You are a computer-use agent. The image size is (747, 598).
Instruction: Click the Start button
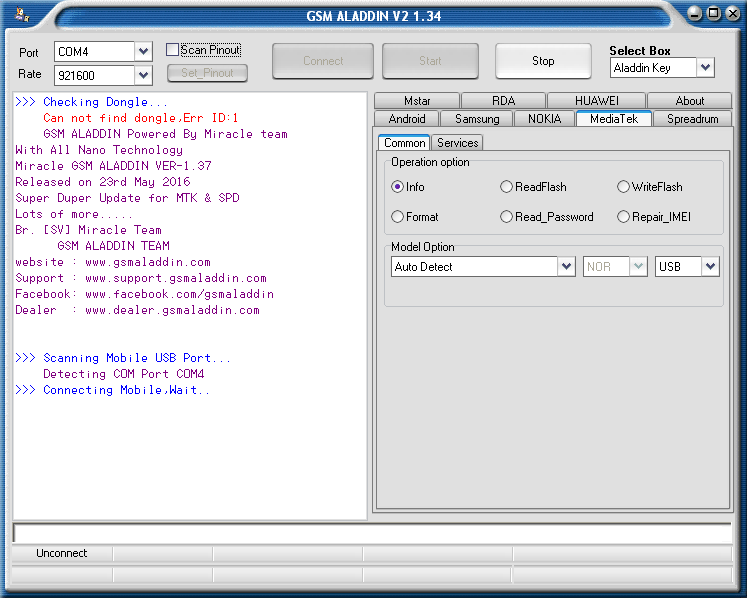pyautogui.click(x=430, y=61)
